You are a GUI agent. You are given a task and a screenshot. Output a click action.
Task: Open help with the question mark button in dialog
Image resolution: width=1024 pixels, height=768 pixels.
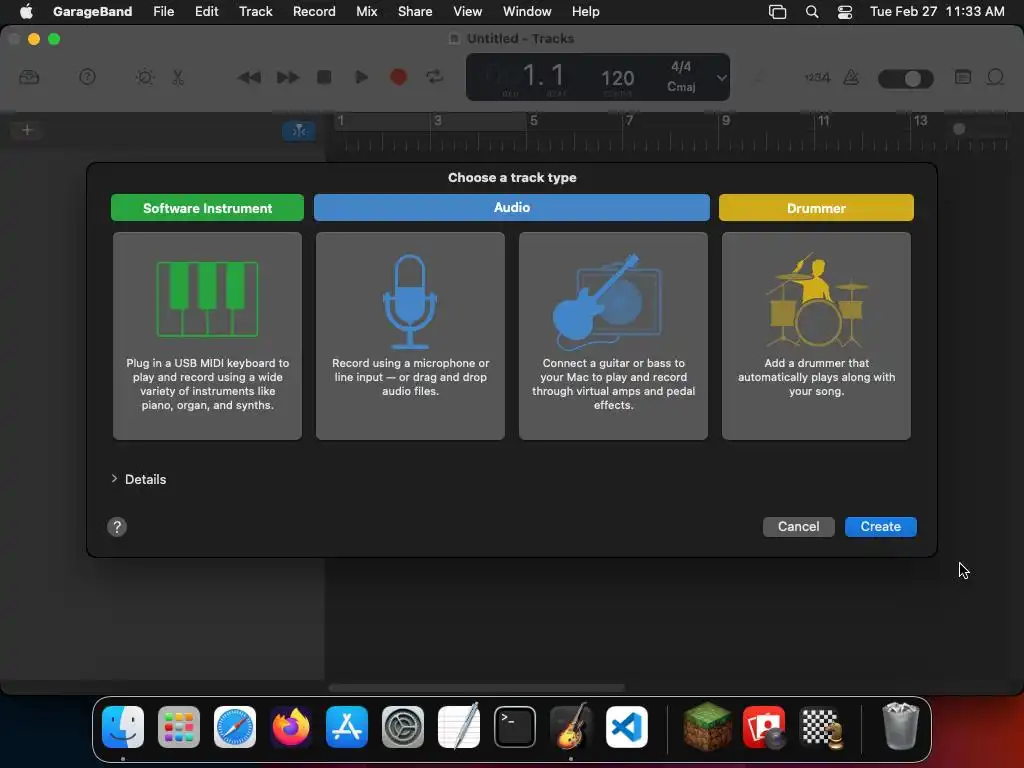coord(117,527)
